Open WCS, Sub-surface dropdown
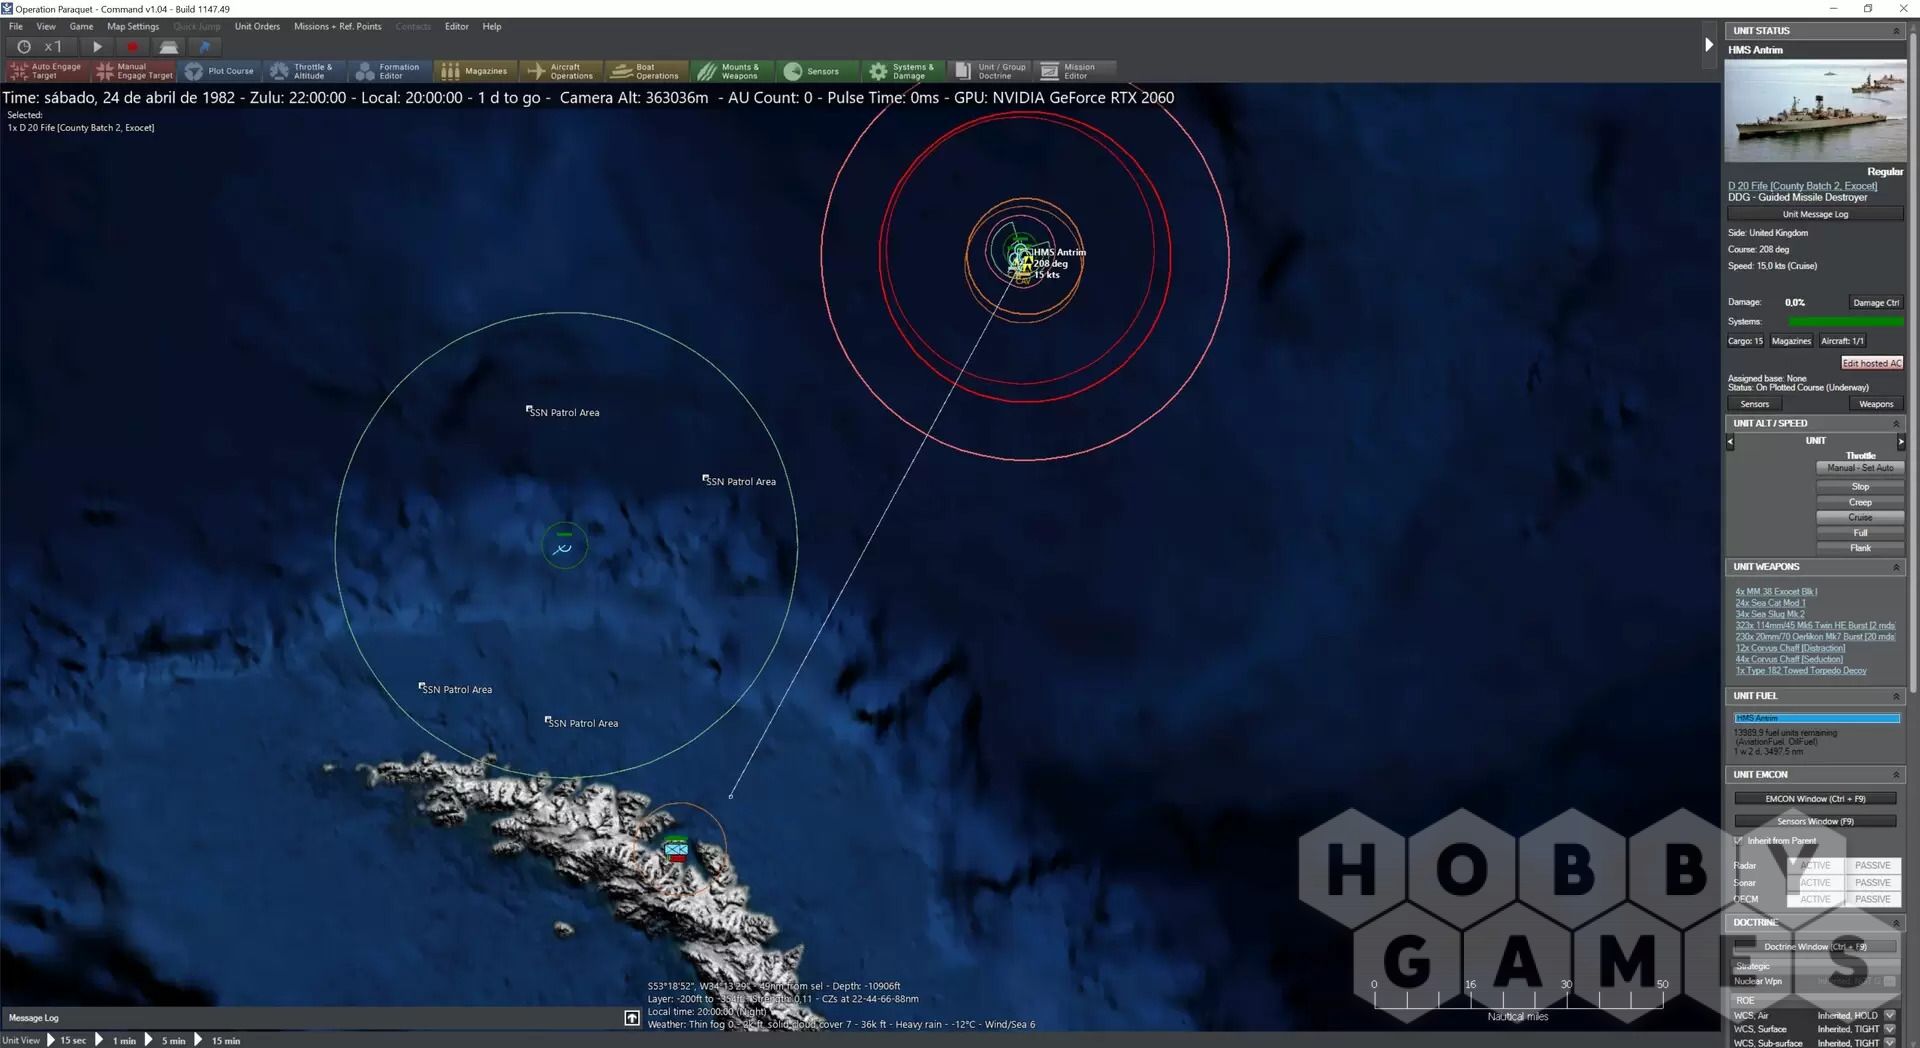1920x1048 pixels. click(1890, 1043)
